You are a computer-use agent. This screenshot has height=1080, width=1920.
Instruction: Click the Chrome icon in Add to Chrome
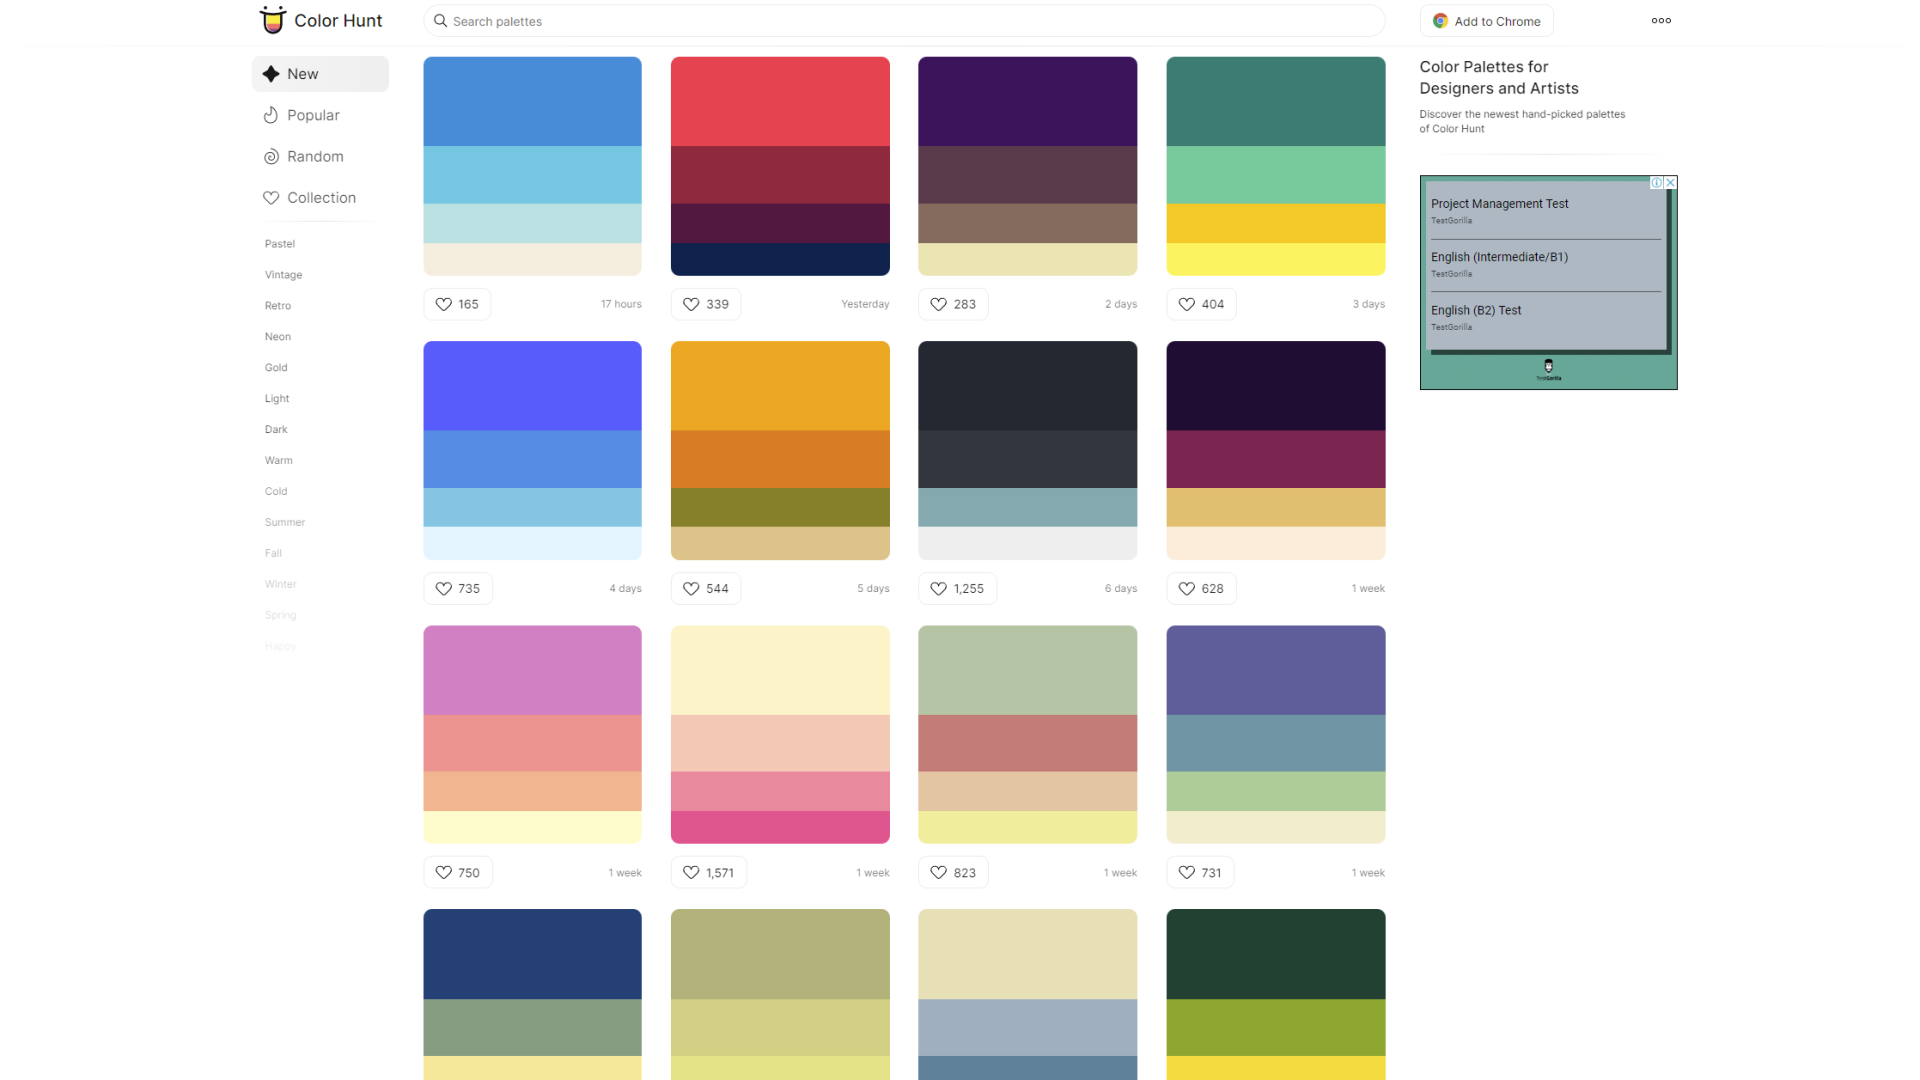point(1440,21)
